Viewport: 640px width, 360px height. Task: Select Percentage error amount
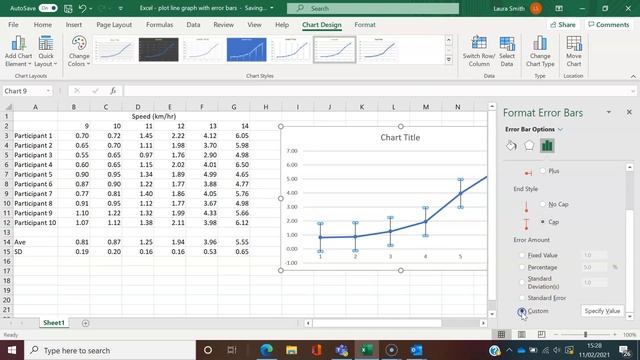[522, 267]
